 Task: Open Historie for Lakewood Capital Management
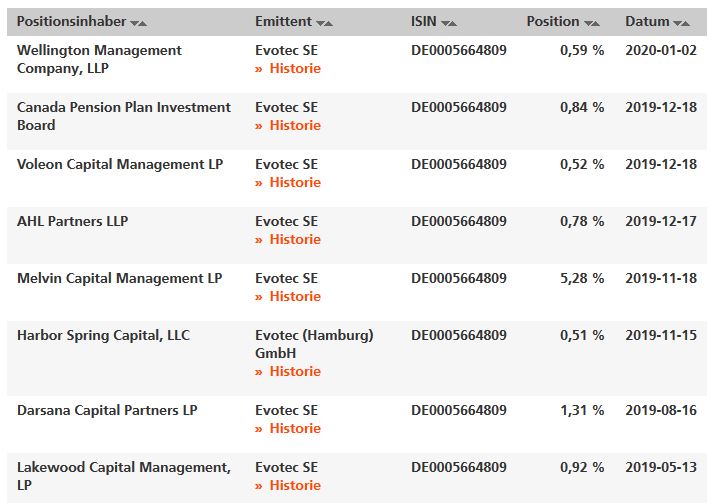(294, 486)
